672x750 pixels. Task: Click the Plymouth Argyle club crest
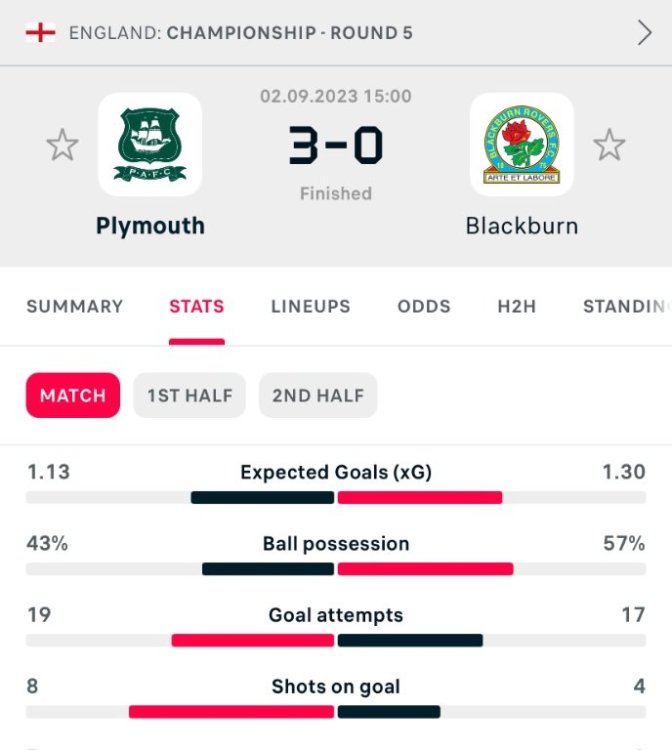coord(150,145)
